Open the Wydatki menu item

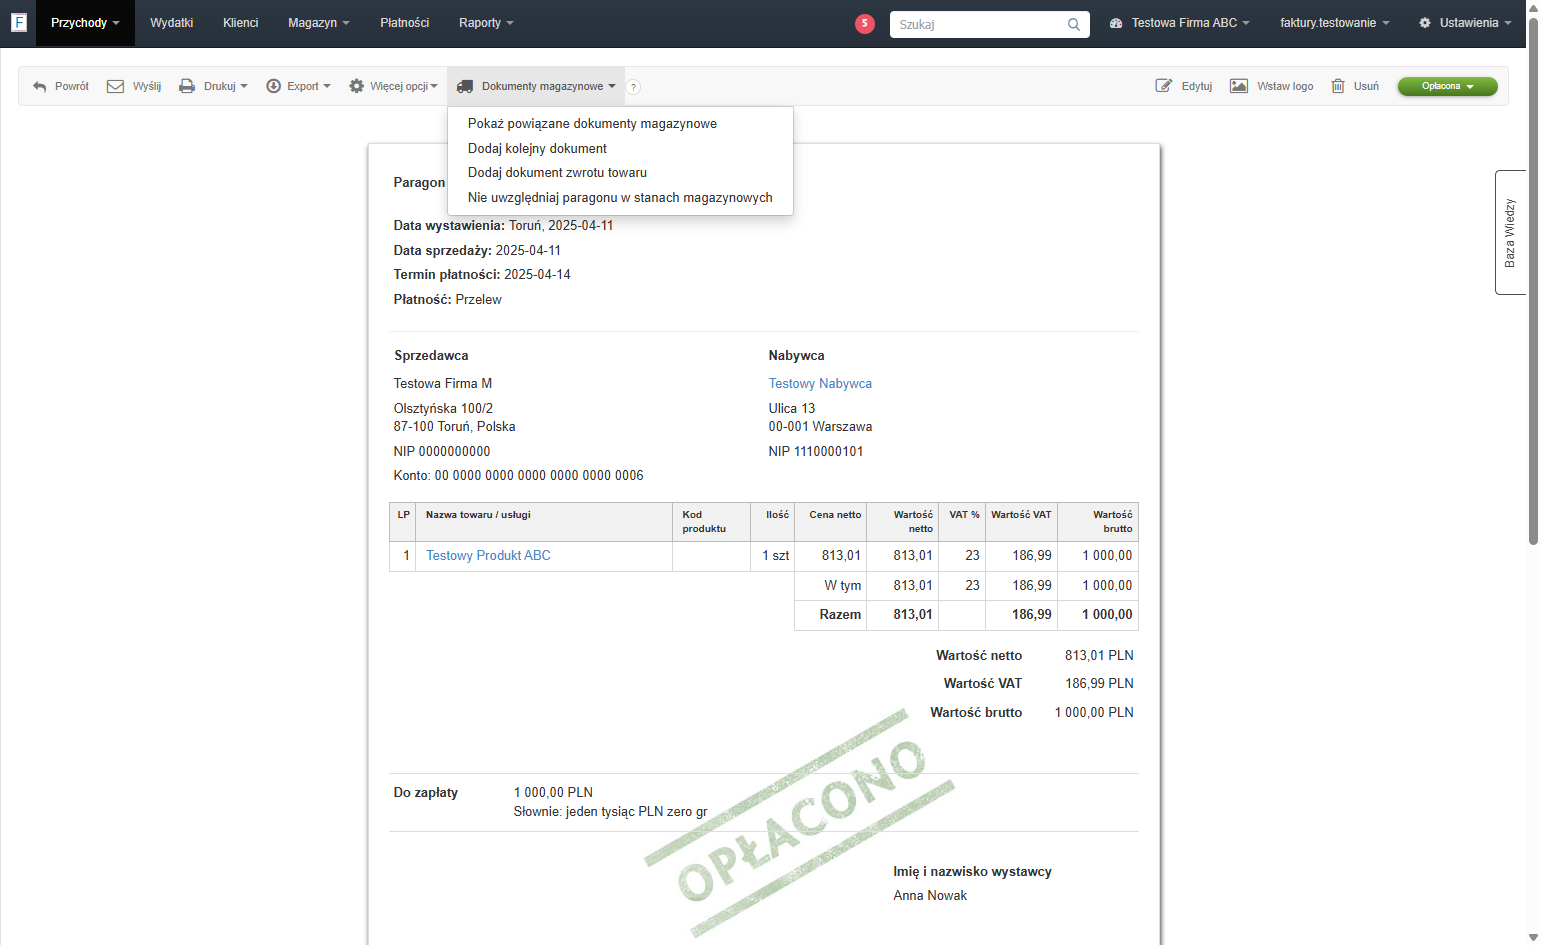171,23
